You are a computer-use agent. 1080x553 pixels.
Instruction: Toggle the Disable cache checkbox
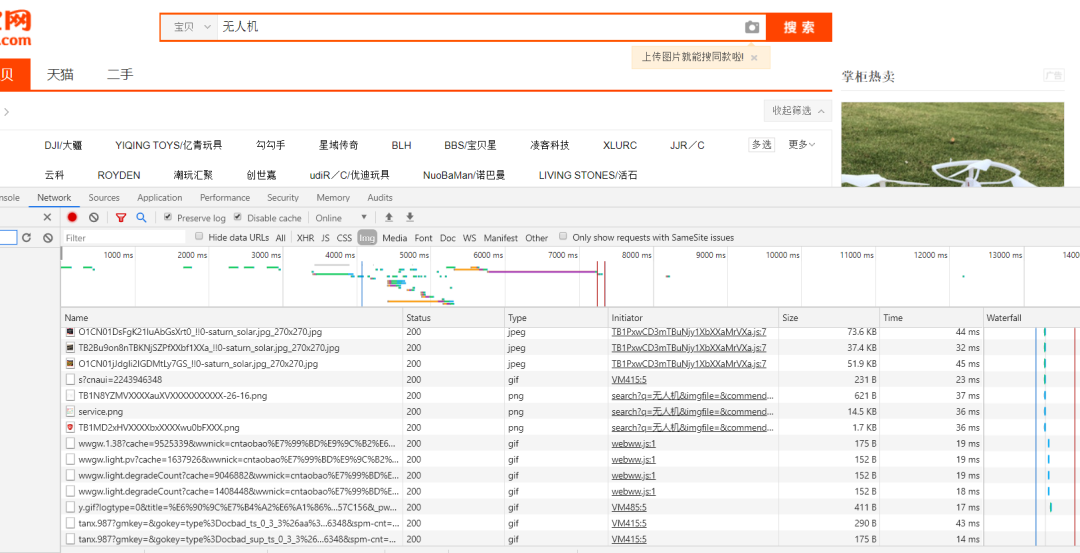[x=238, y=217]
